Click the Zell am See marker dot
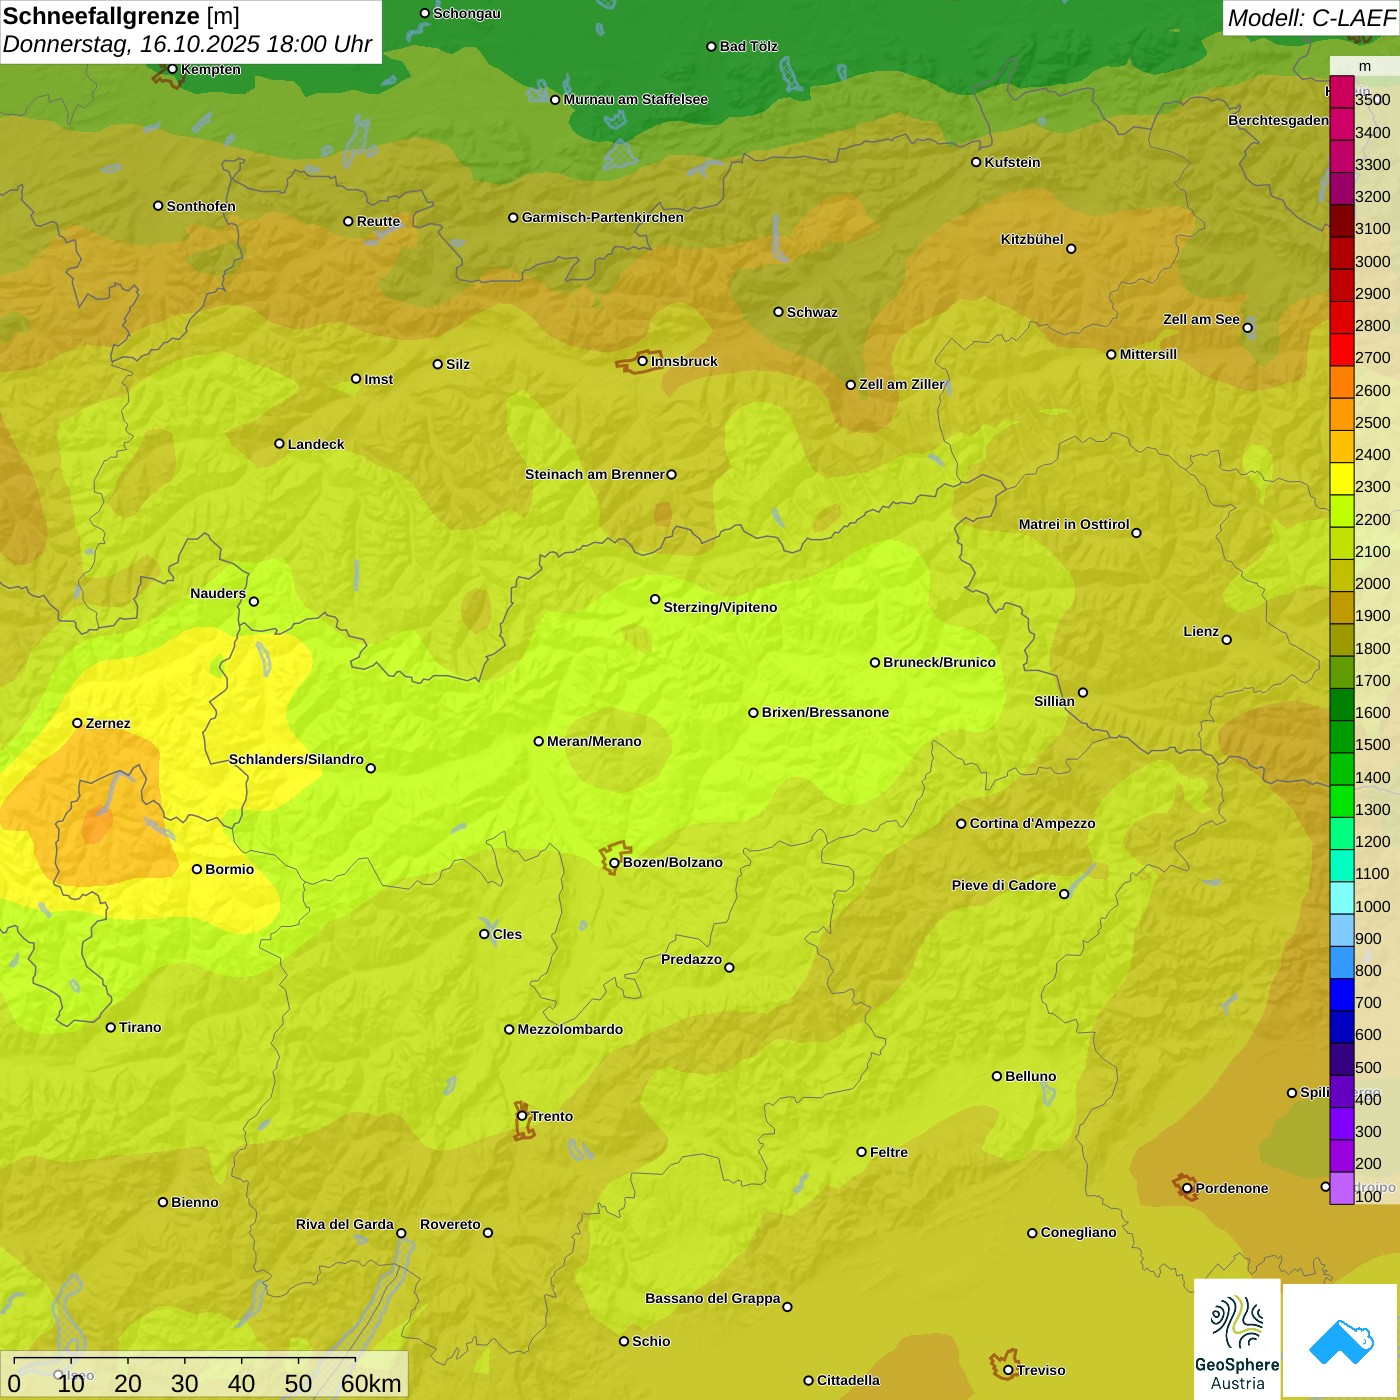Viewport: 1400px width, 1400px height. click(1247, 328)
